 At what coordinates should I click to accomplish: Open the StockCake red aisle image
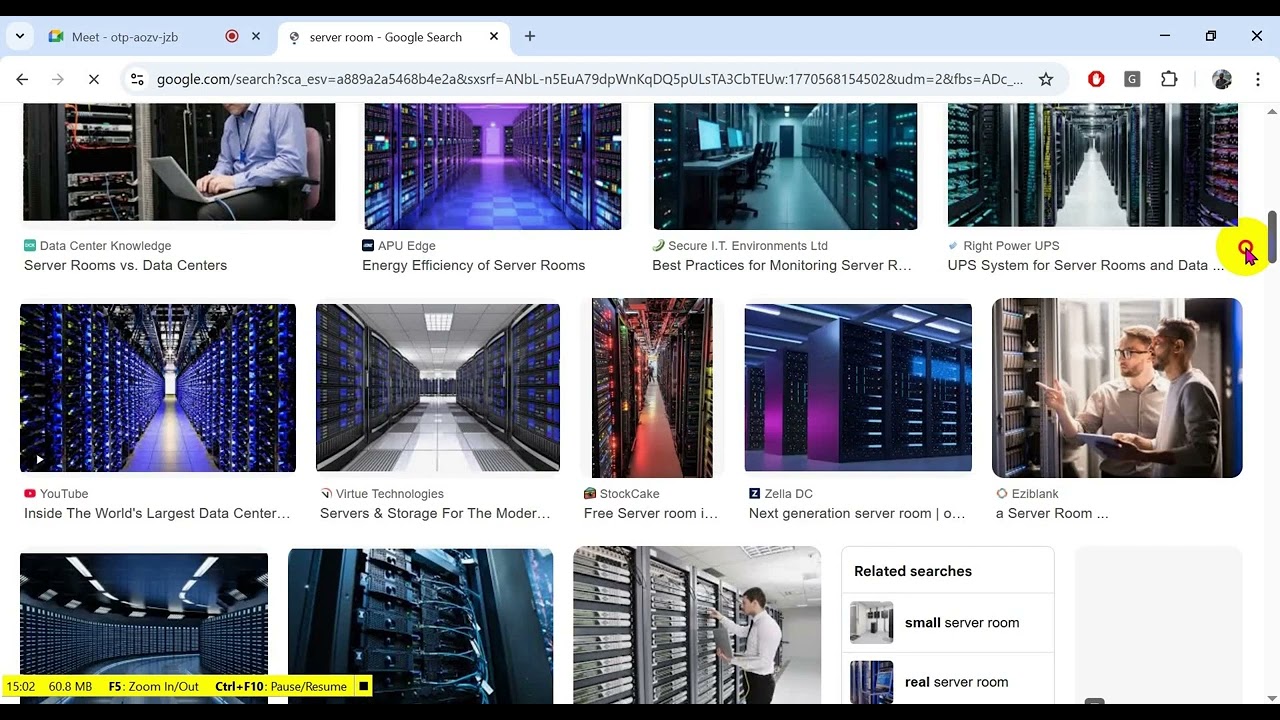point(652,388)
